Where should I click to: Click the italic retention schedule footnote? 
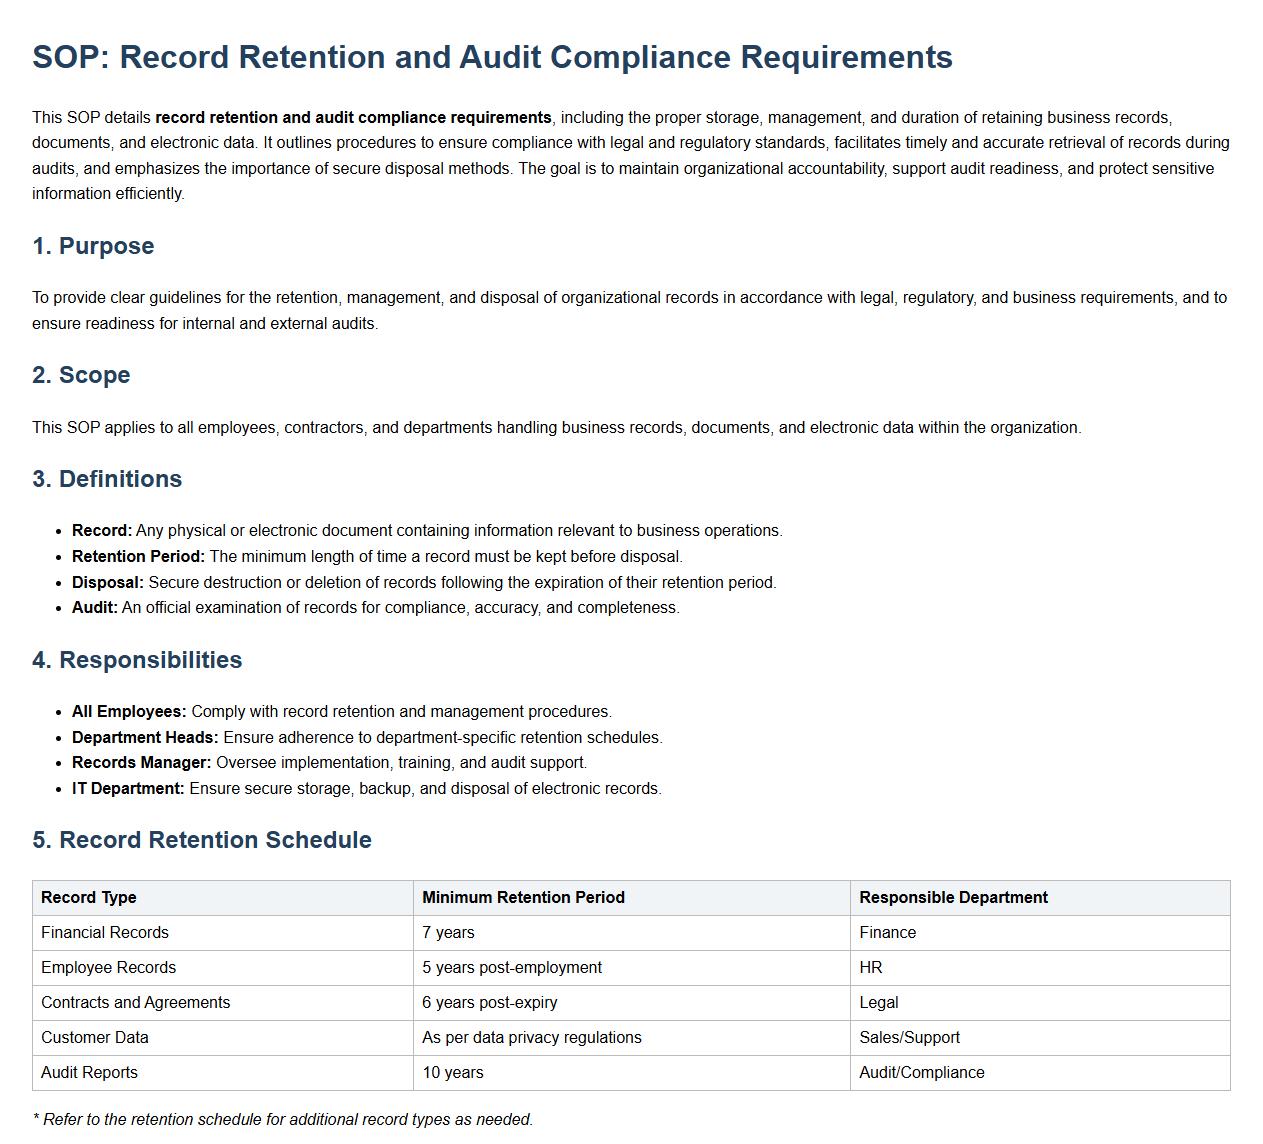point(283,1119)
